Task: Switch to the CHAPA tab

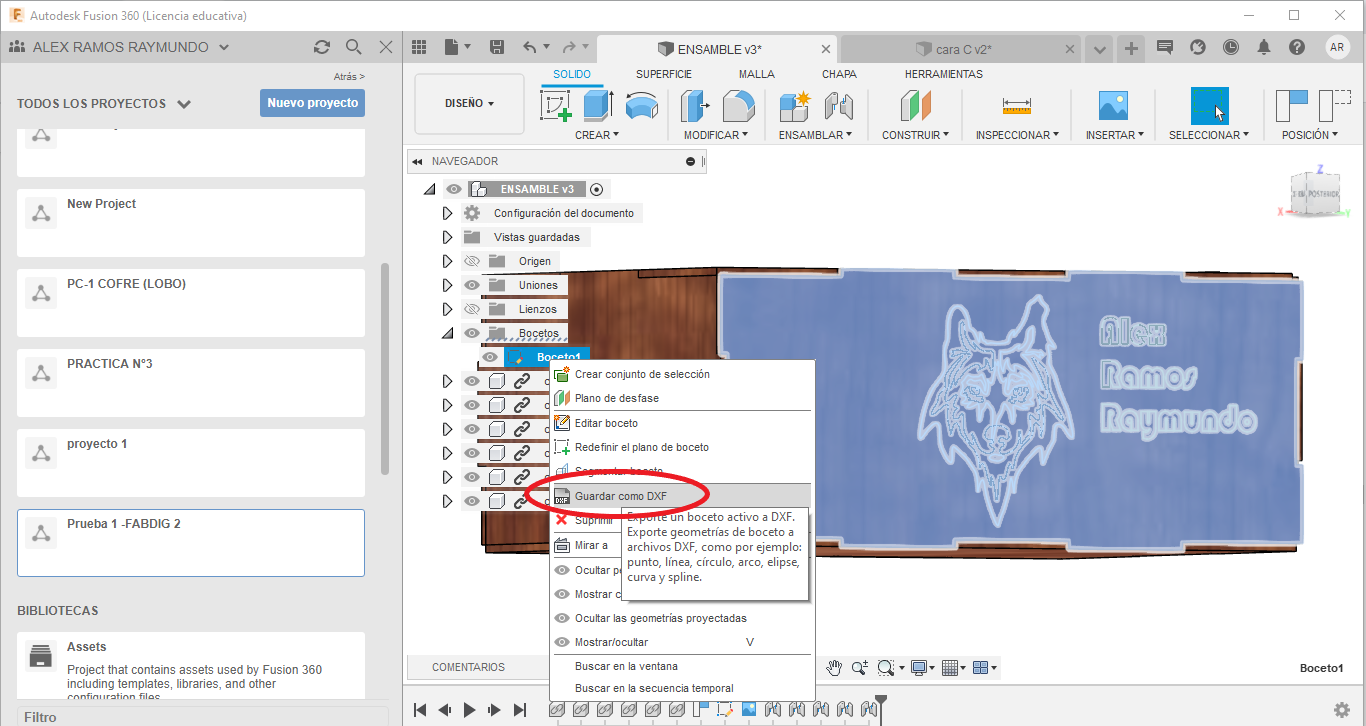Action: [x=839, y=74]
